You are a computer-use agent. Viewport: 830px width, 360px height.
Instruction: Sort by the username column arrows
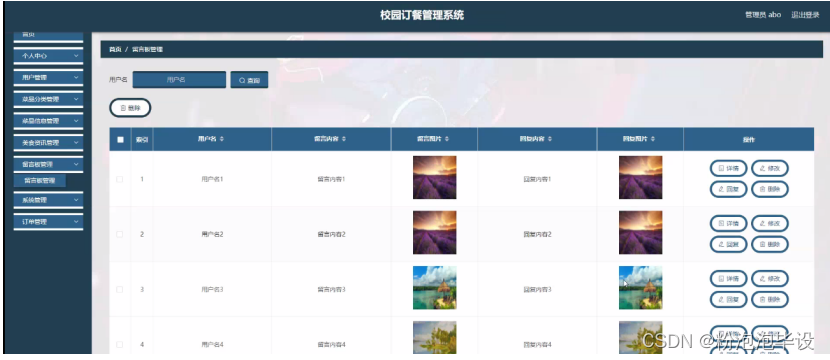[222, 139]
